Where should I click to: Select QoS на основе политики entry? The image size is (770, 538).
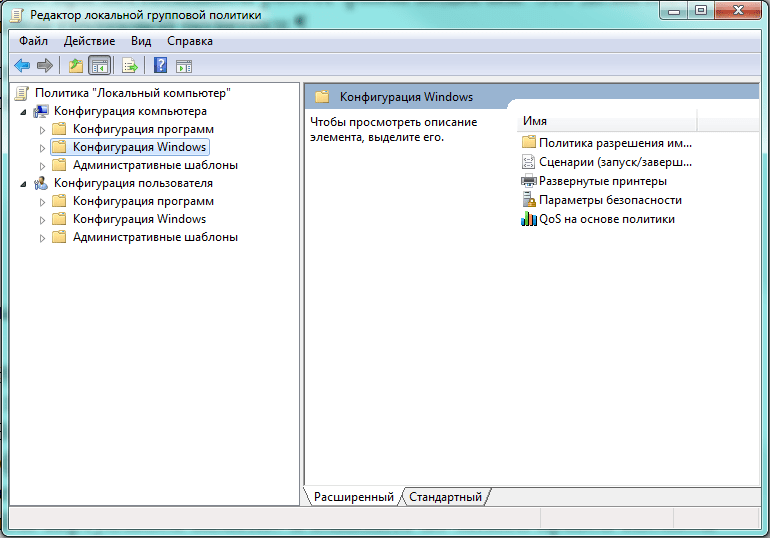[x=607, y=219]
